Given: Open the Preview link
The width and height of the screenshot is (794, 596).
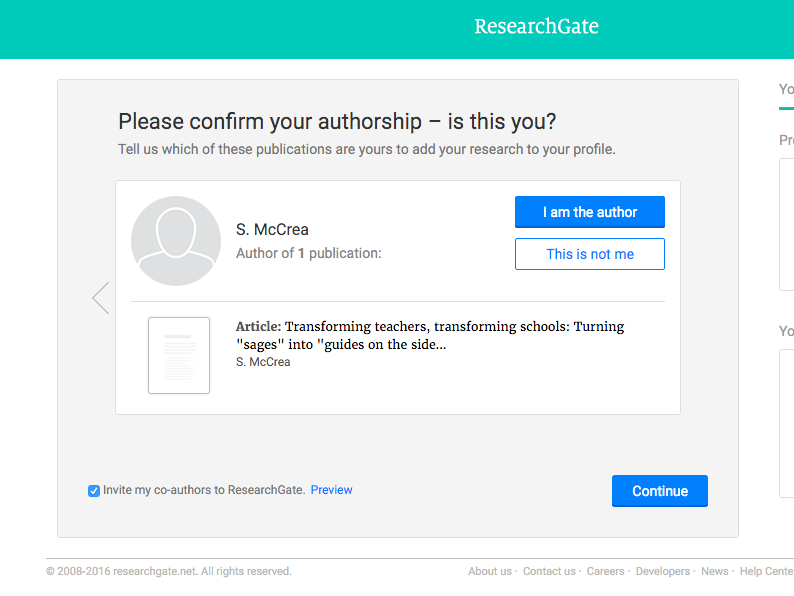Looking at the screenshot, I should tap(331, 490).
